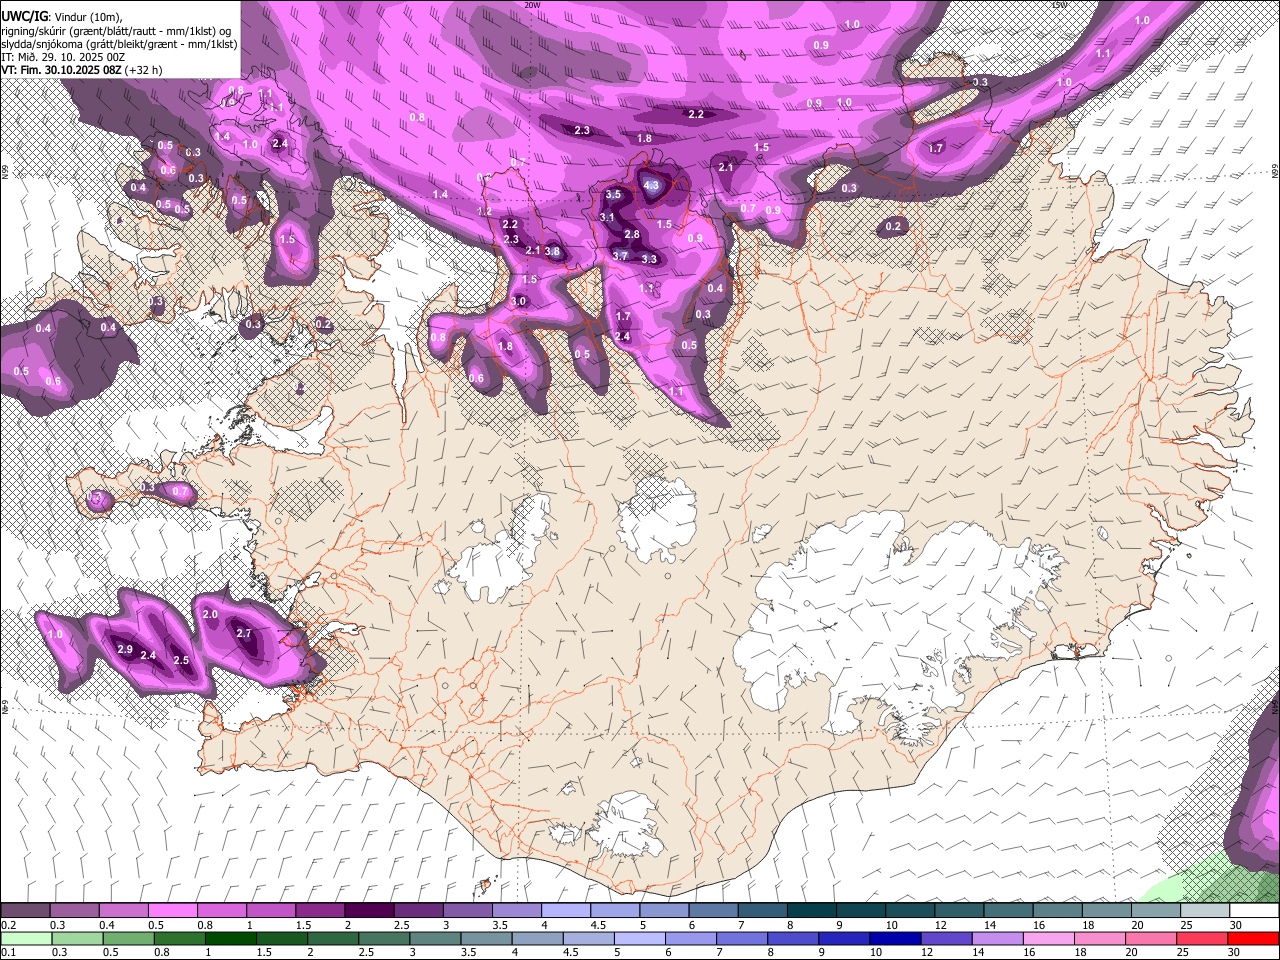This screenshot has height=960, width=1280.
Task: Click the 2.7 value in the southwest snow band
Action: tap(244, 634)
